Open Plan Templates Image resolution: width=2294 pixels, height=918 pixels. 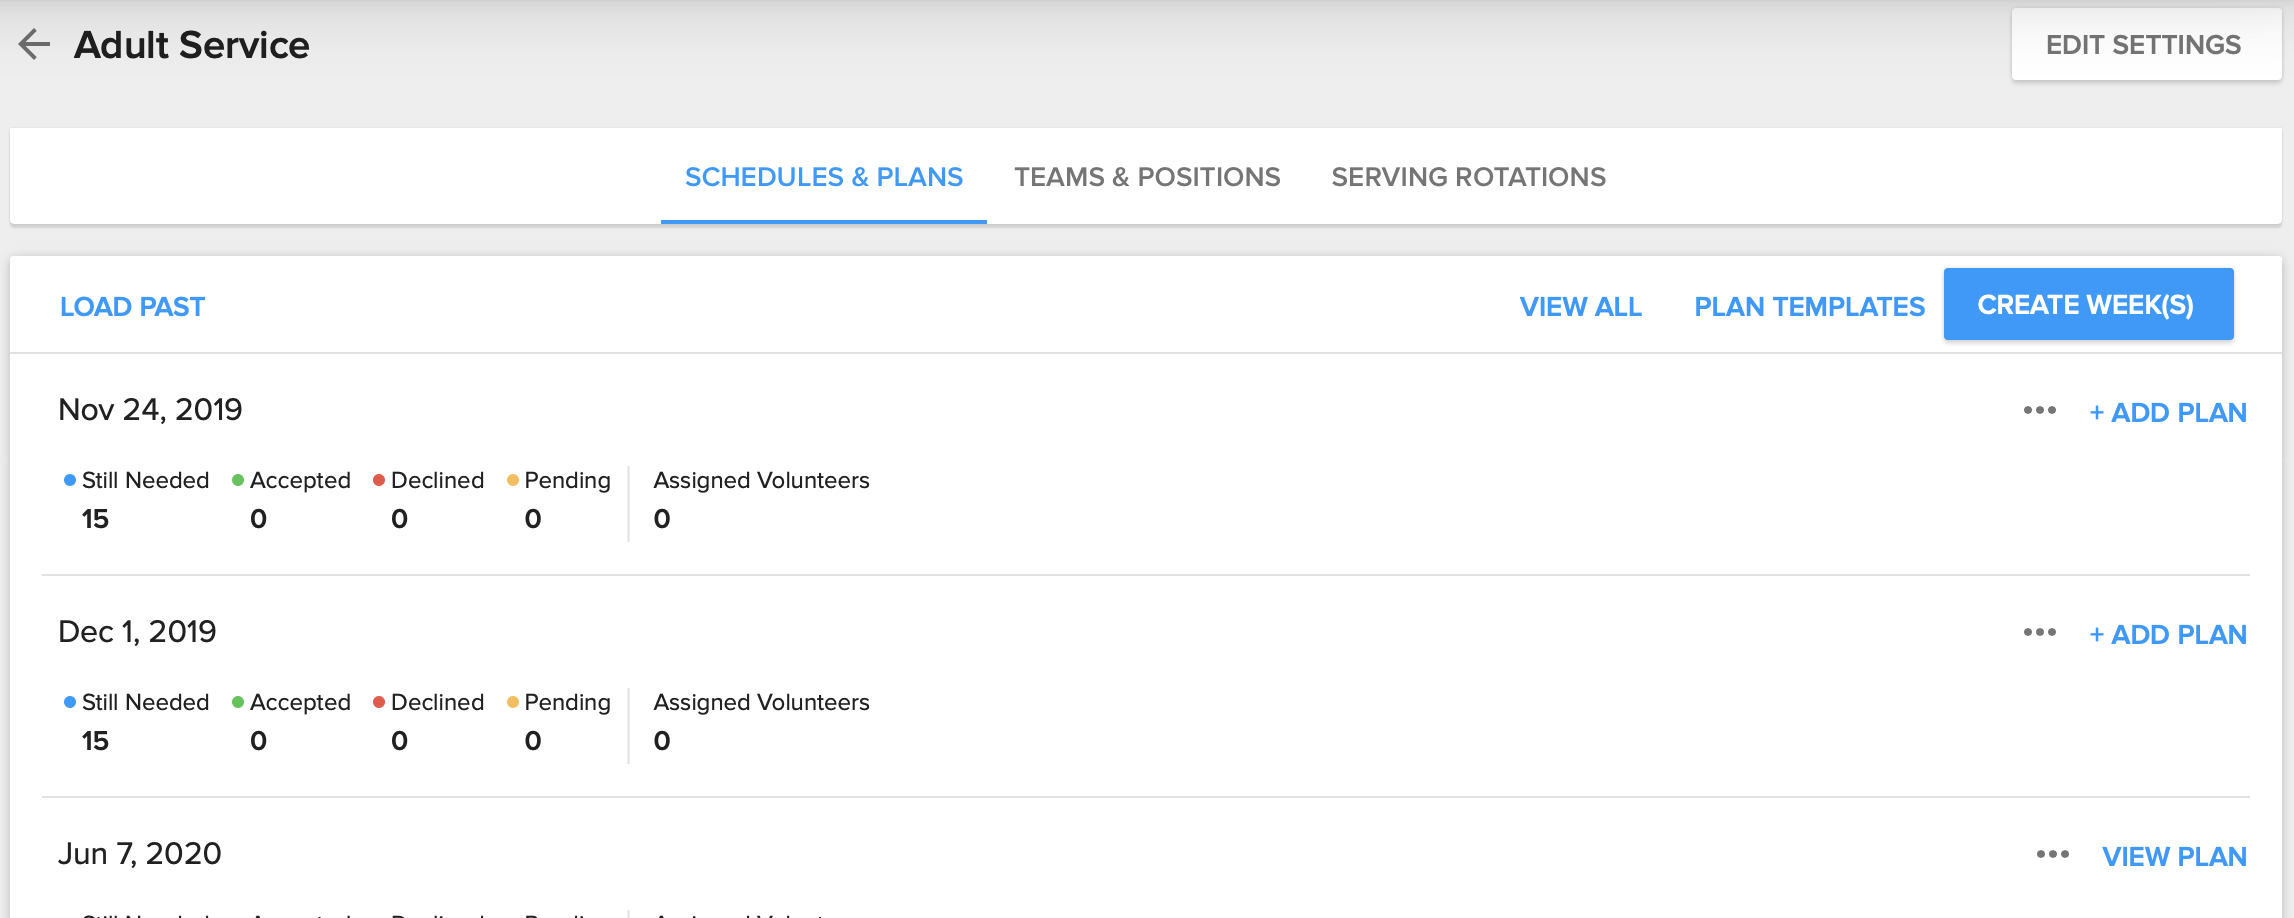[x=1808, y=306]
